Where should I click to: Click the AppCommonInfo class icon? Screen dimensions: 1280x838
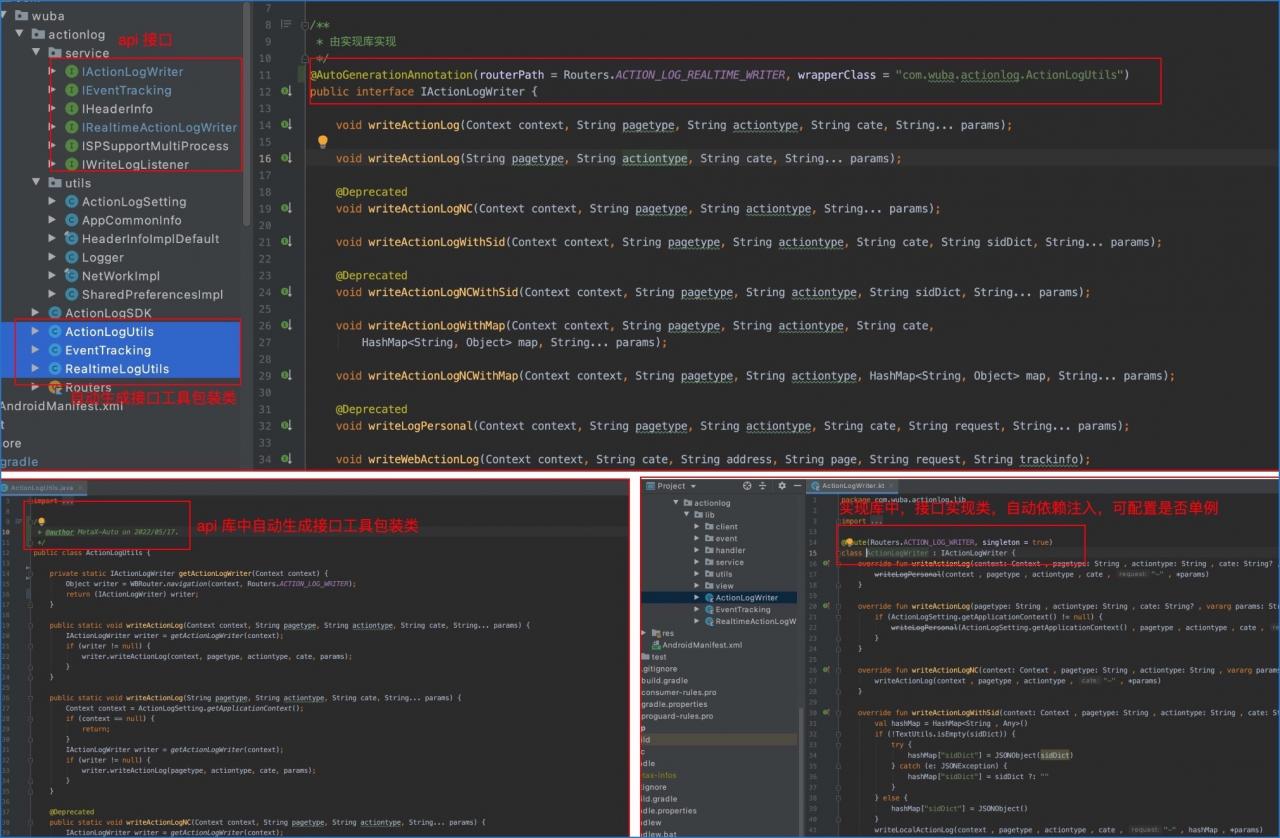coord(72,220)
